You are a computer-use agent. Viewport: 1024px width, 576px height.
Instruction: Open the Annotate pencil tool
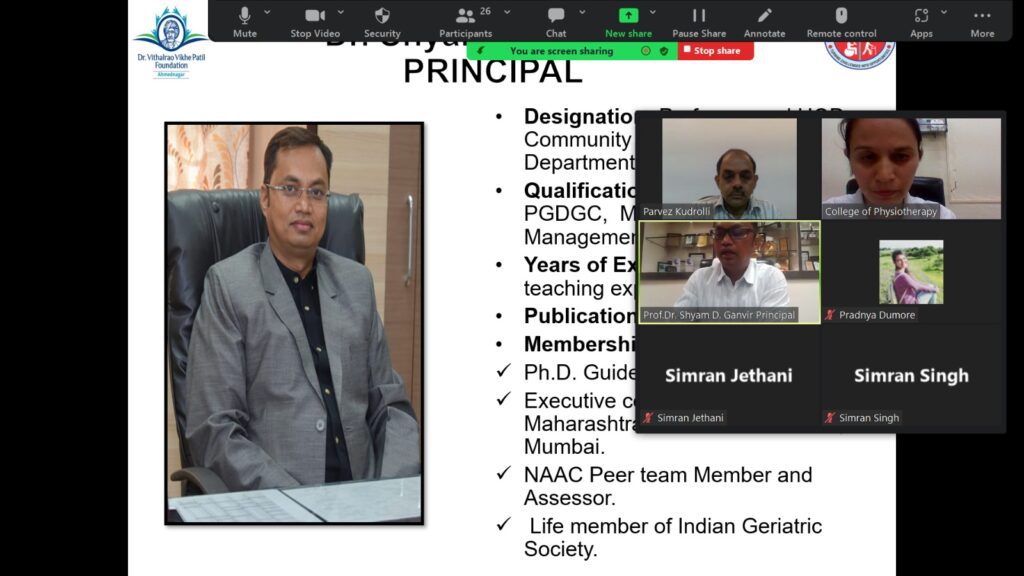[764, 21]
